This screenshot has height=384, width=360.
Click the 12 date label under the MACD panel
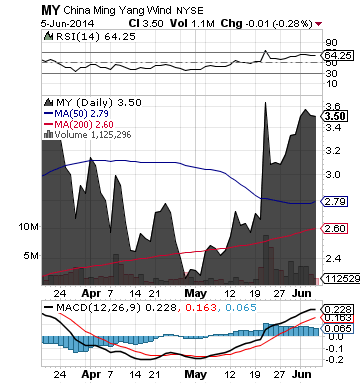(x=230, y=374)
